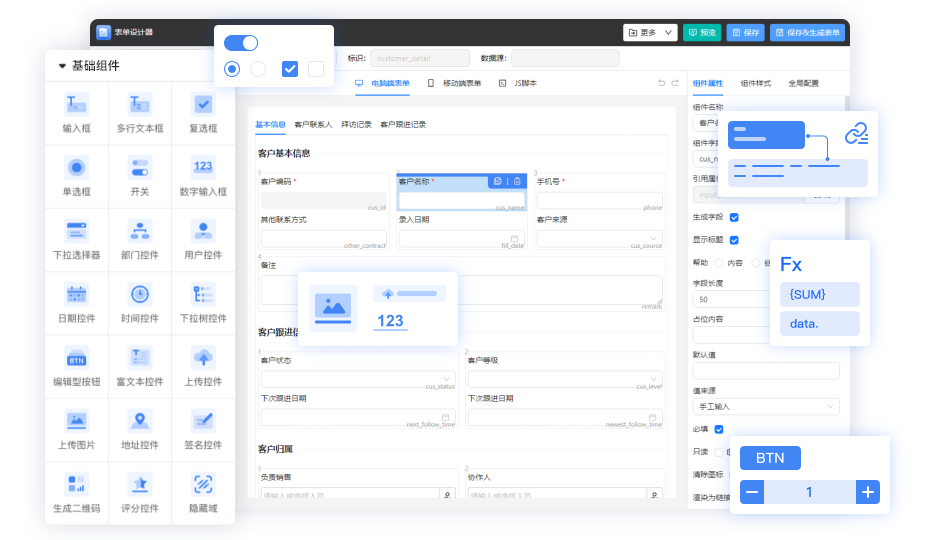940x540 pixels.
Task: Open the 客户状态 dropdown field
Action: (358, 379)
